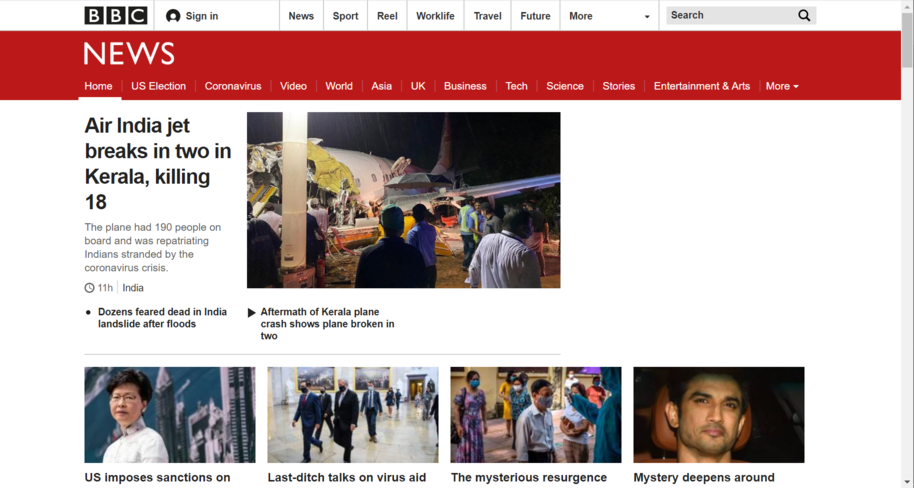
Task: Click the magnifying glass search icon
Action: (804, 16)
